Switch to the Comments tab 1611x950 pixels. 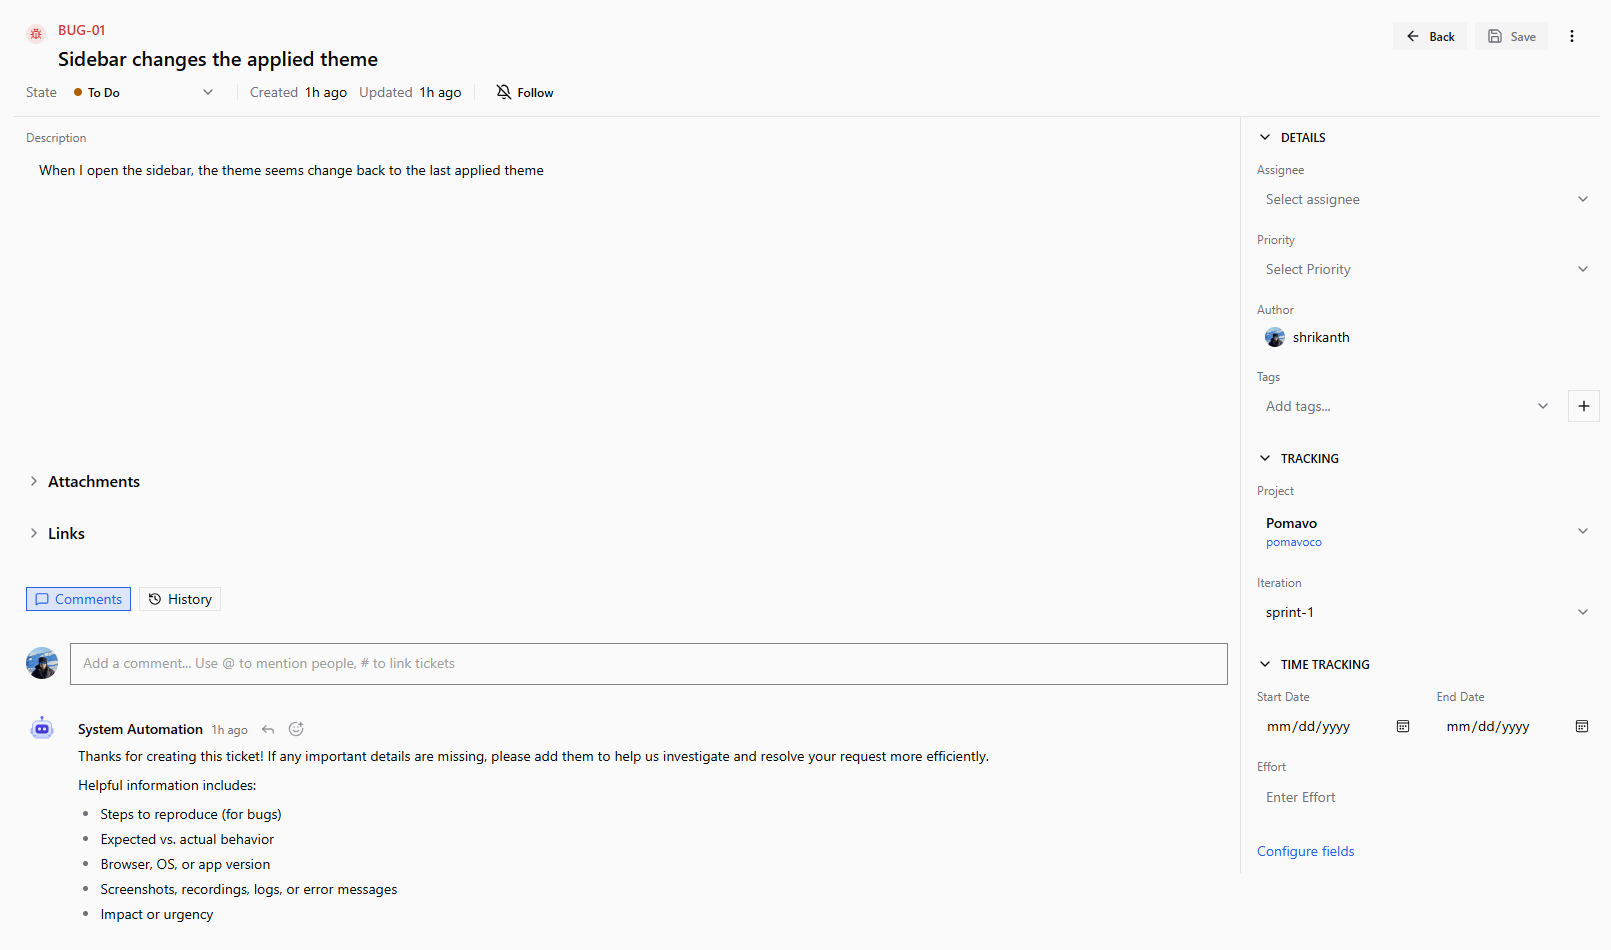coord(78,599)
